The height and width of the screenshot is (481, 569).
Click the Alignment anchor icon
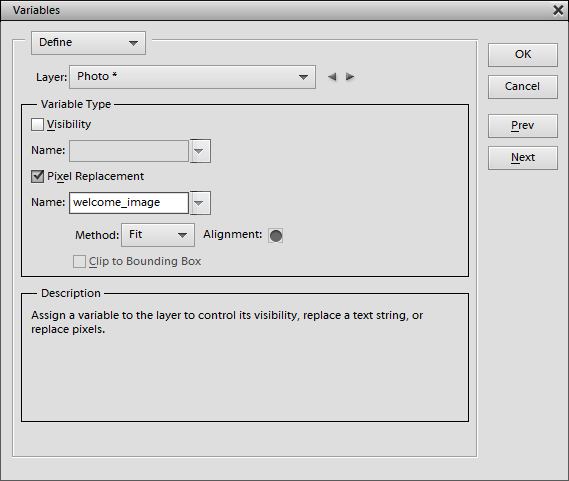pyautogui.click(x=275, y=236)
